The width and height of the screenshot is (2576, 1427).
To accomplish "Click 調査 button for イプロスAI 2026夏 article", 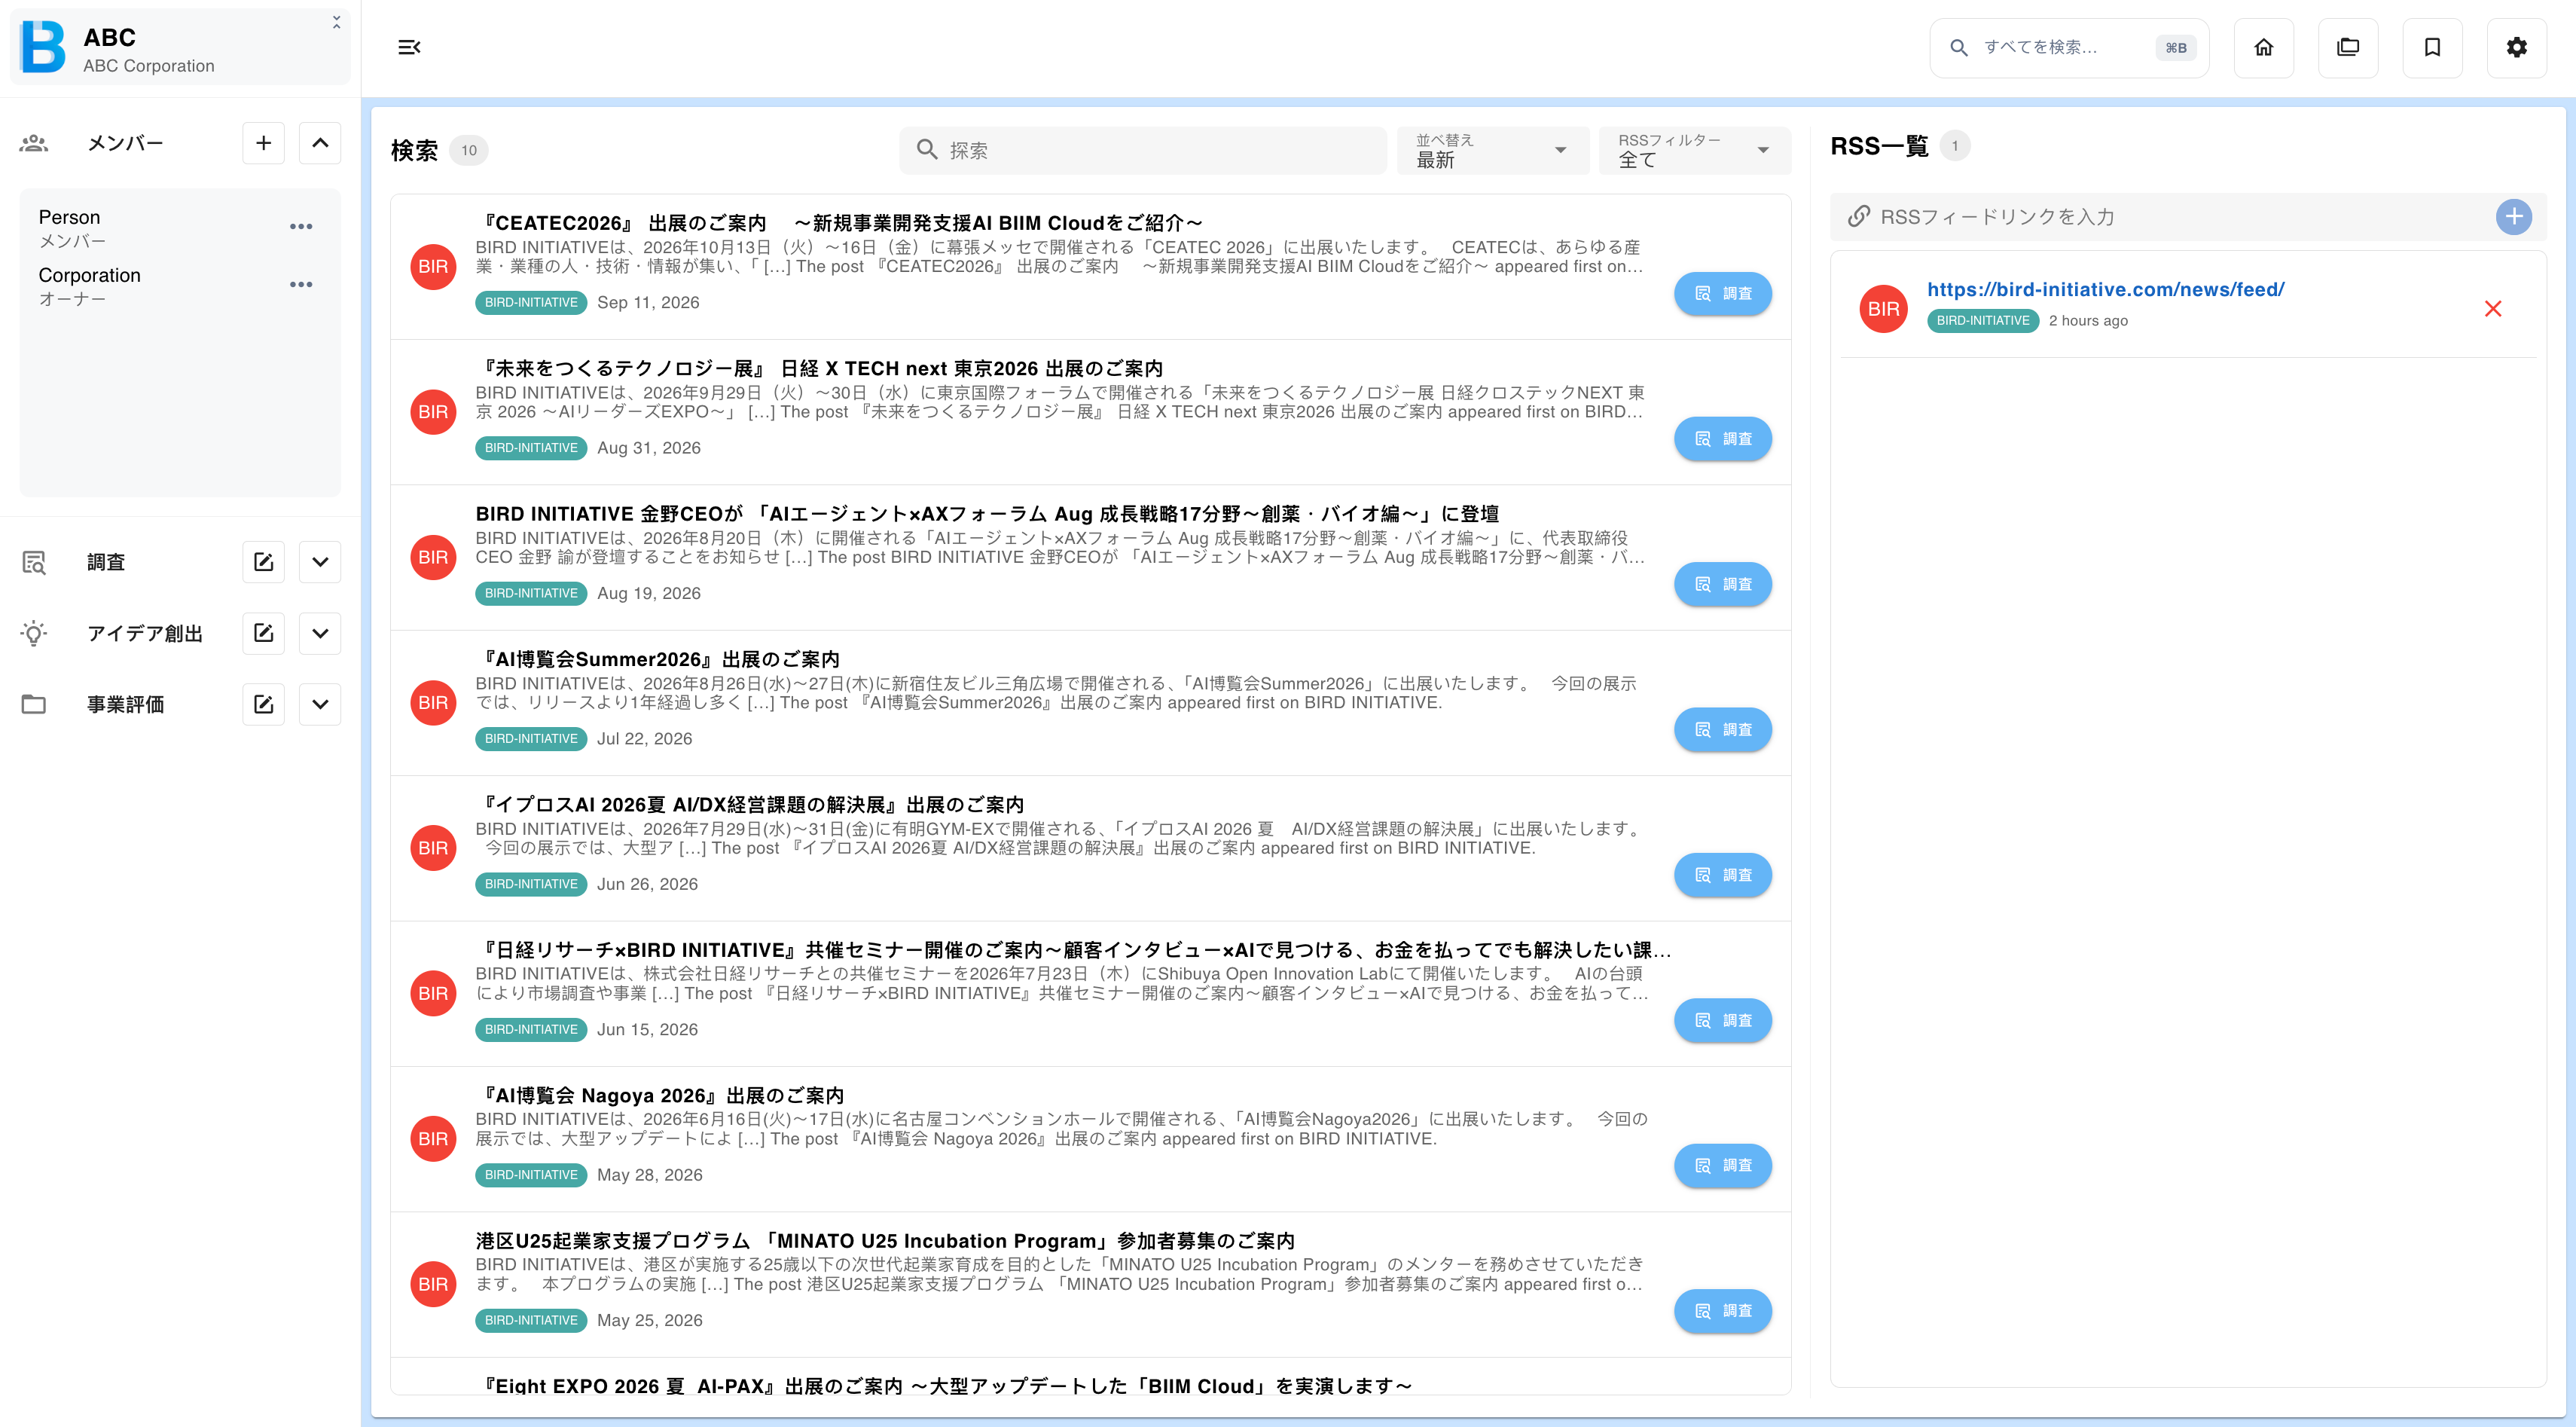I will tap(1723, 875).
